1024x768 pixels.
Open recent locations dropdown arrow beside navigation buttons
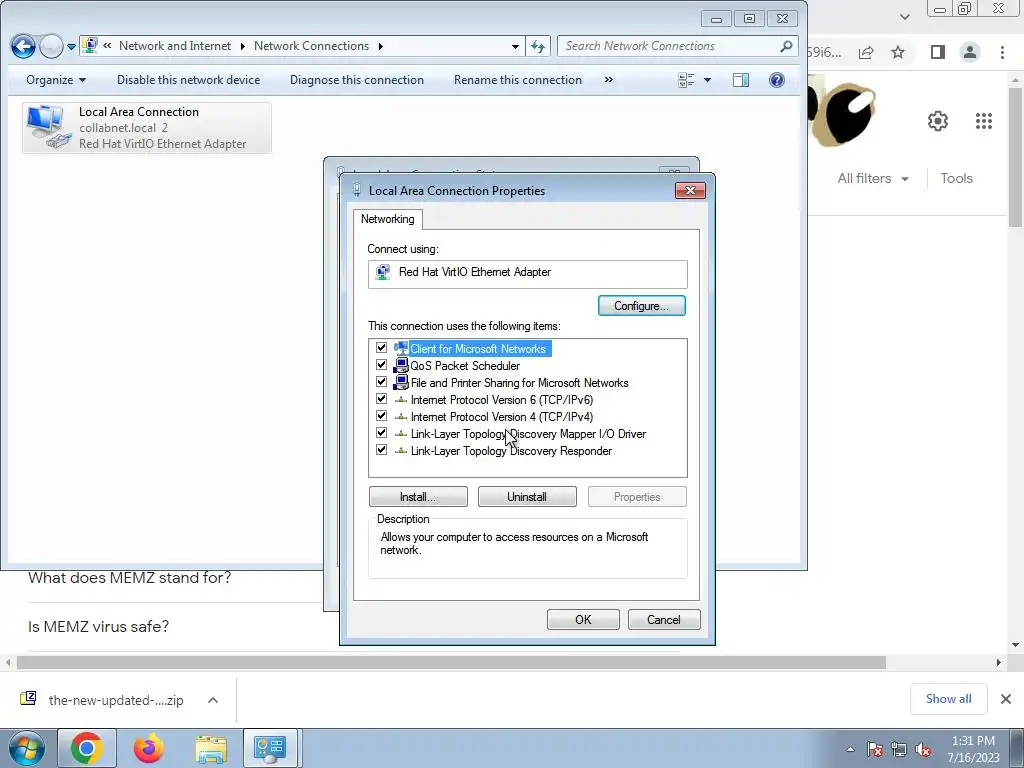click(x=71, y=47)
